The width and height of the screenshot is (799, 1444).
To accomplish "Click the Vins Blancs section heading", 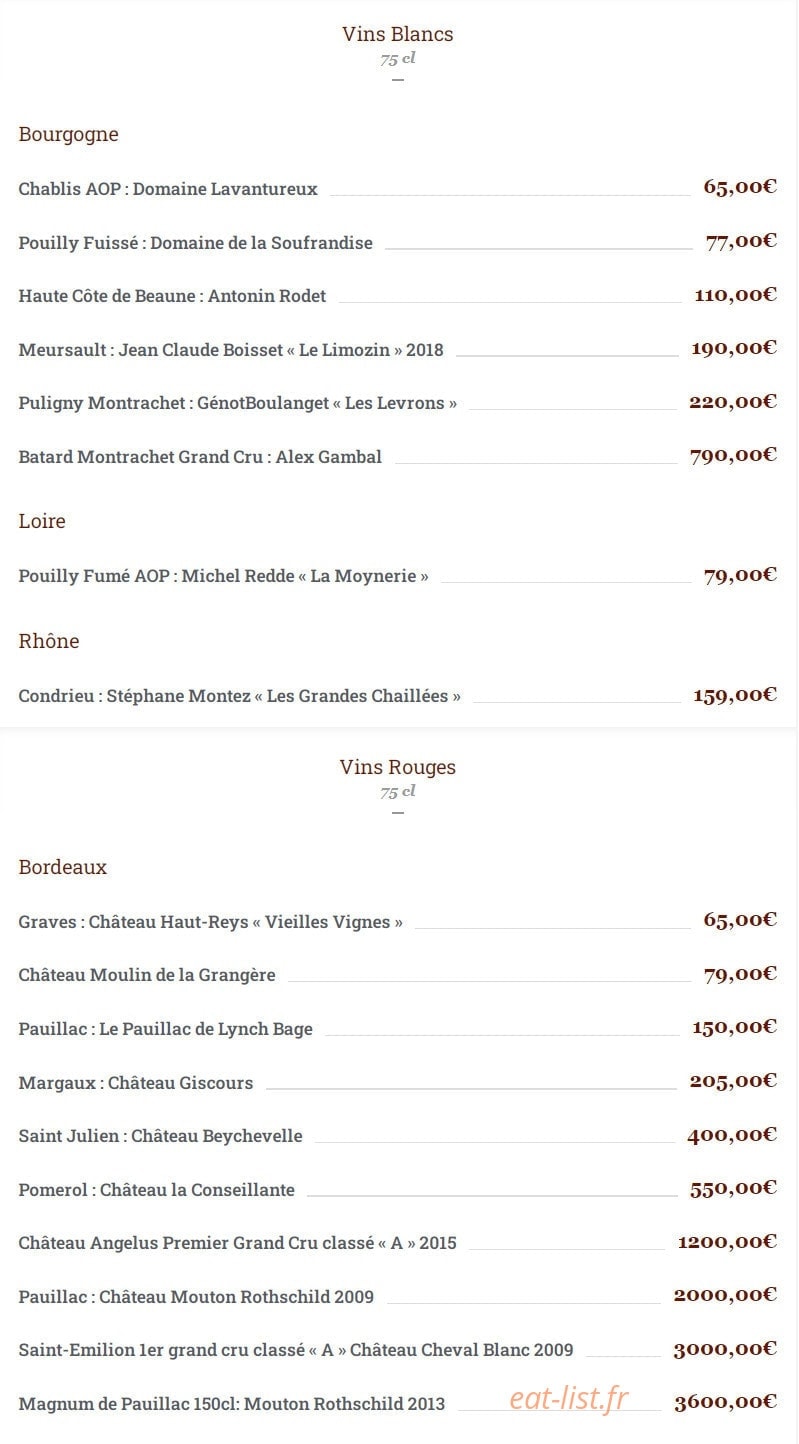I will (397, 34).
